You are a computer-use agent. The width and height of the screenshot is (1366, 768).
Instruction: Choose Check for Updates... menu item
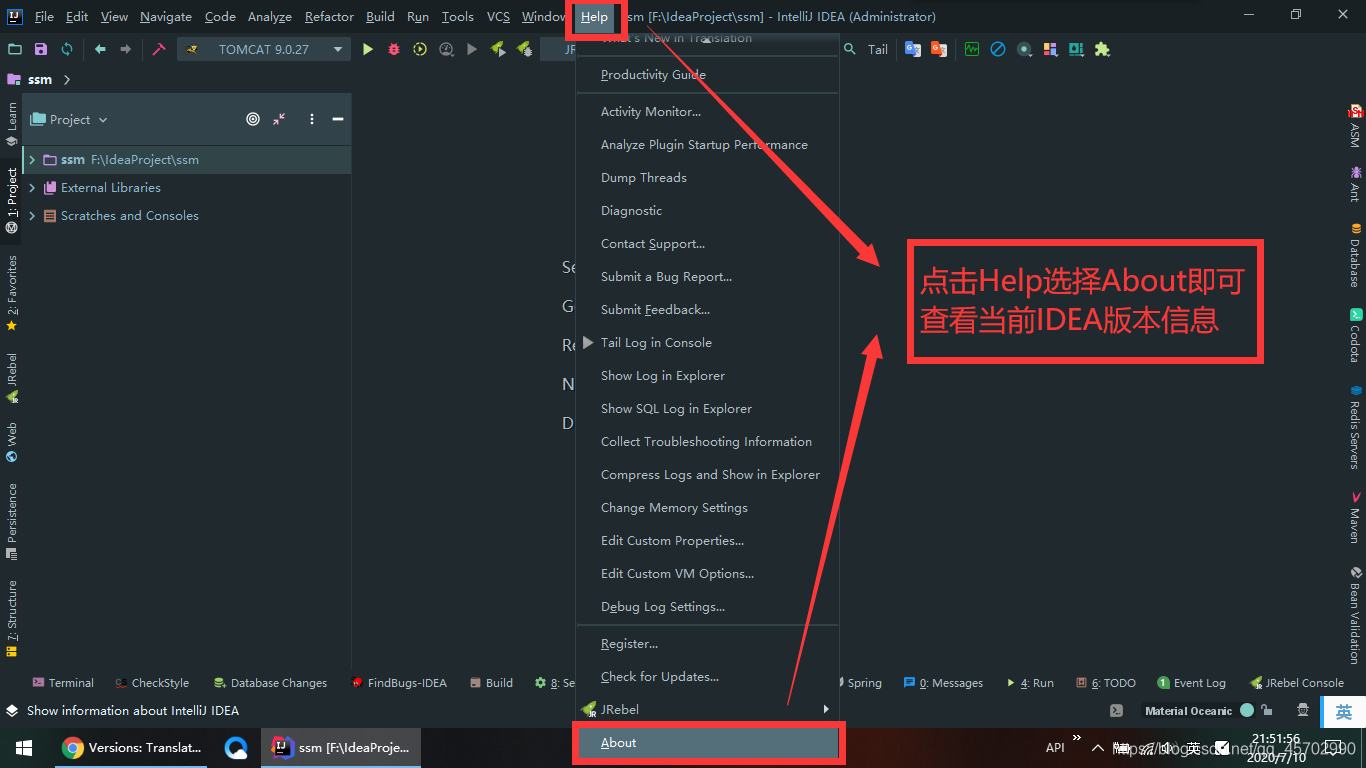click(x=708, y=676)
